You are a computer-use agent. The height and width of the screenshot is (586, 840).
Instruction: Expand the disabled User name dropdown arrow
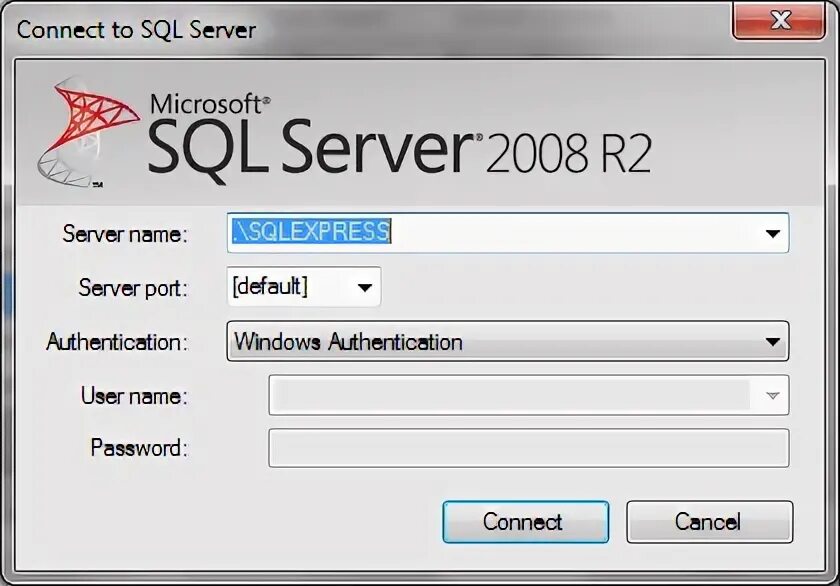coord(772,396)
